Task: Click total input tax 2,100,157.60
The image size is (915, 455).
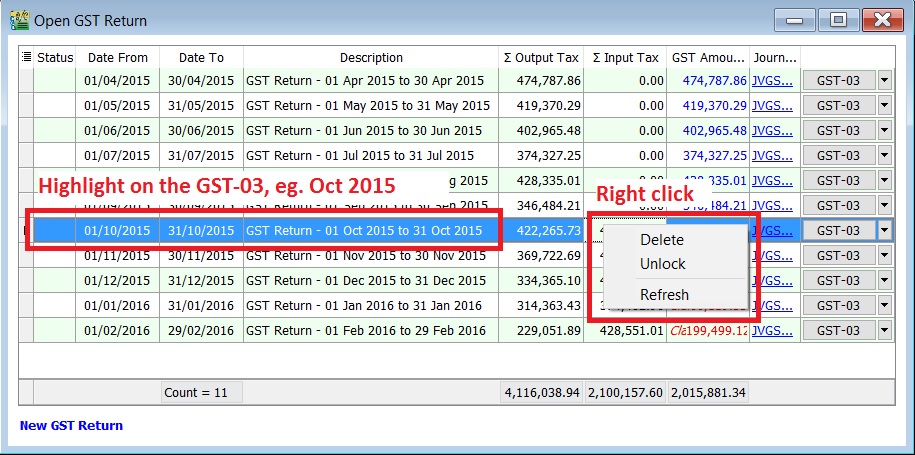Action: [626, 393]
